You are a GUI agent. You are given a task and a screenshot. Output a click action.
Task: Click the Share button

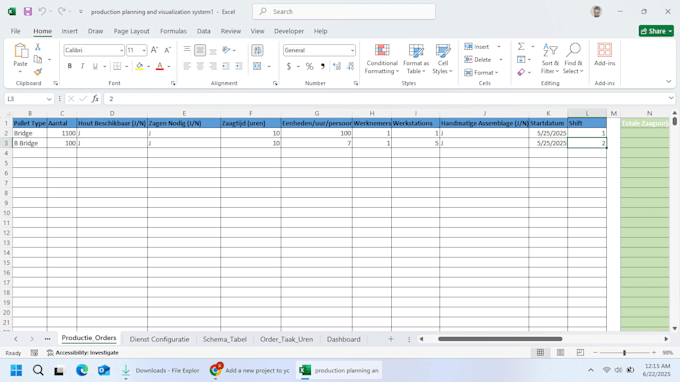pyautogui.click(x=656, y=31)
